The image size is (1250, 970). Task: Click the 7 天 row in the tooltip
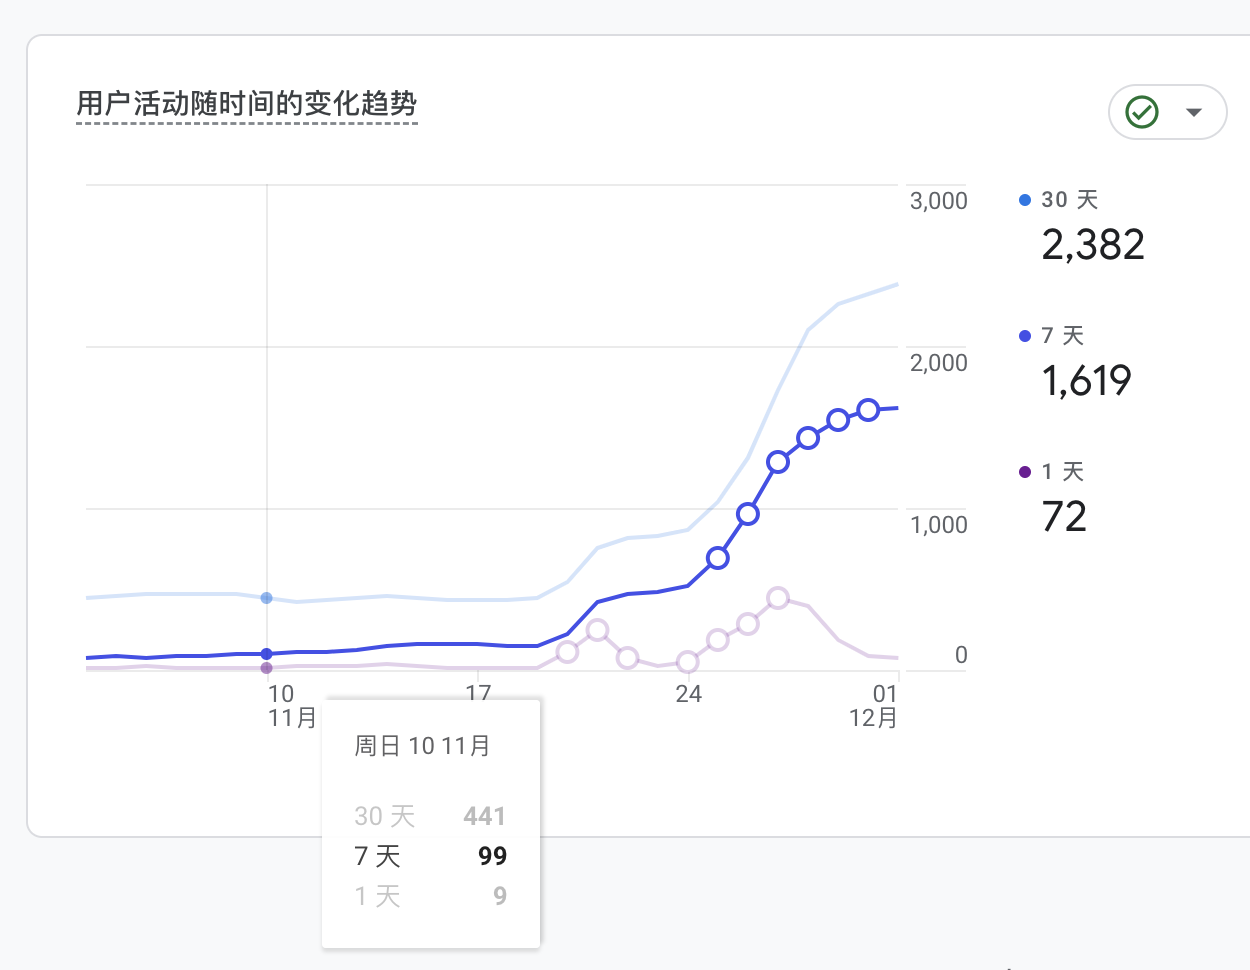[430, 856]
